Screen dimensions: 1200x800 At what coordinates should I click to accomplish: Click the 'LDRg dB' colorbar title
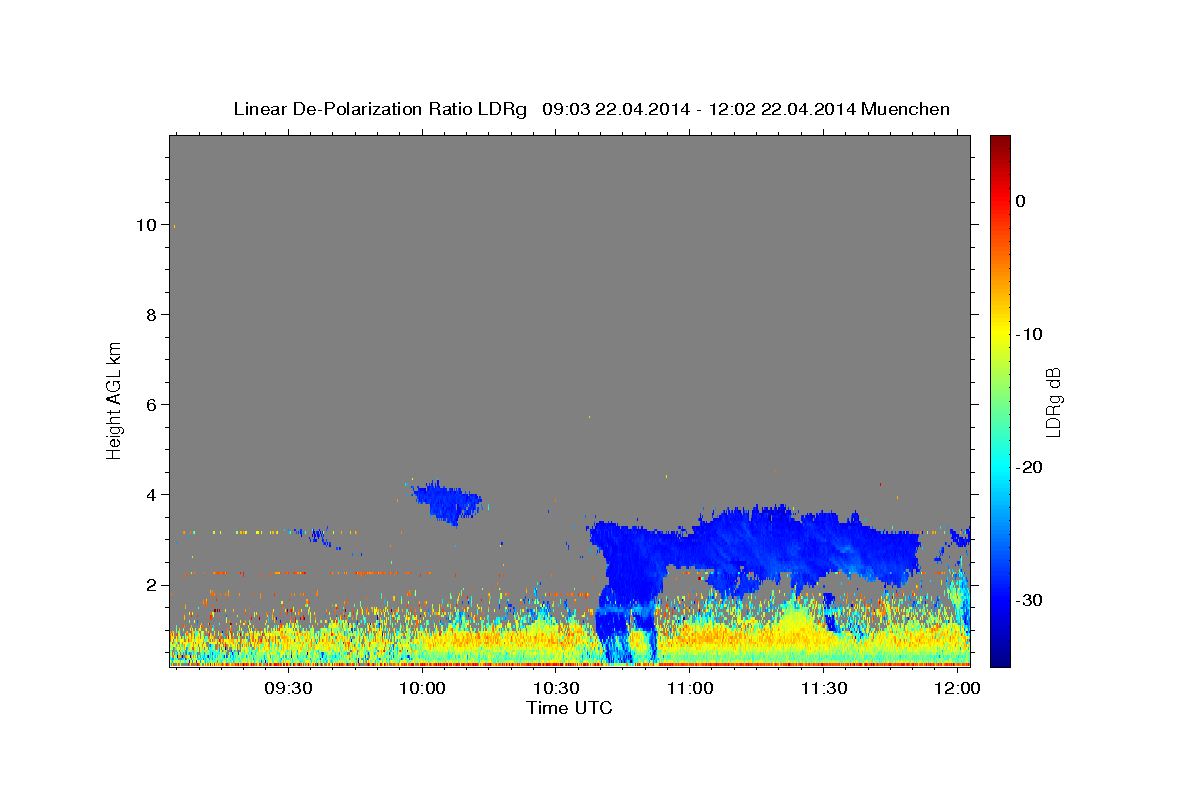click(1053, 401)
